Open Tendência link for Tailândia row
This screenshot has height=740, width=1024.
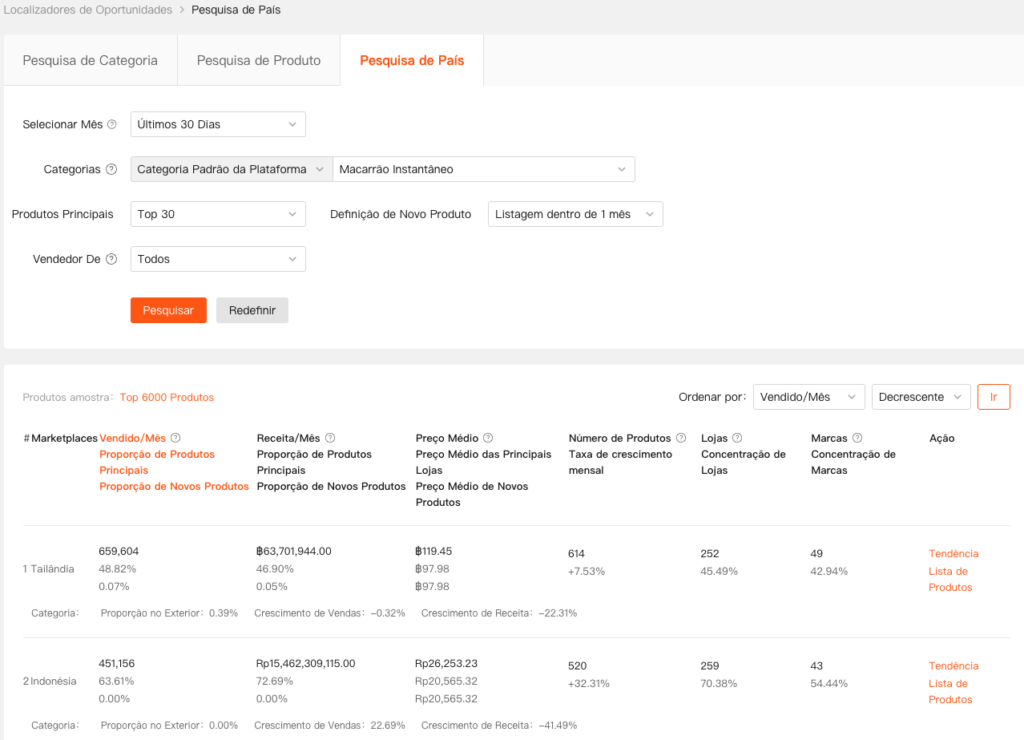pos(953,554)
